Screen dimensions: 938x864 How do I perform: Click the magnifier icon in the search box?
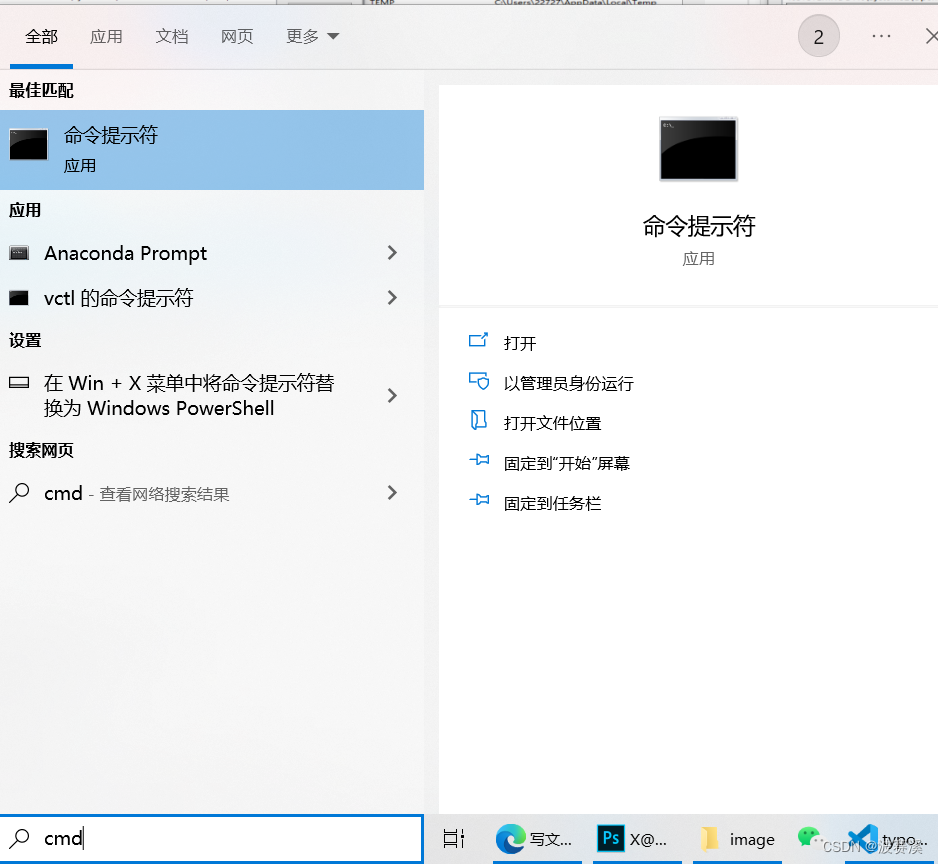click(20, 838)
